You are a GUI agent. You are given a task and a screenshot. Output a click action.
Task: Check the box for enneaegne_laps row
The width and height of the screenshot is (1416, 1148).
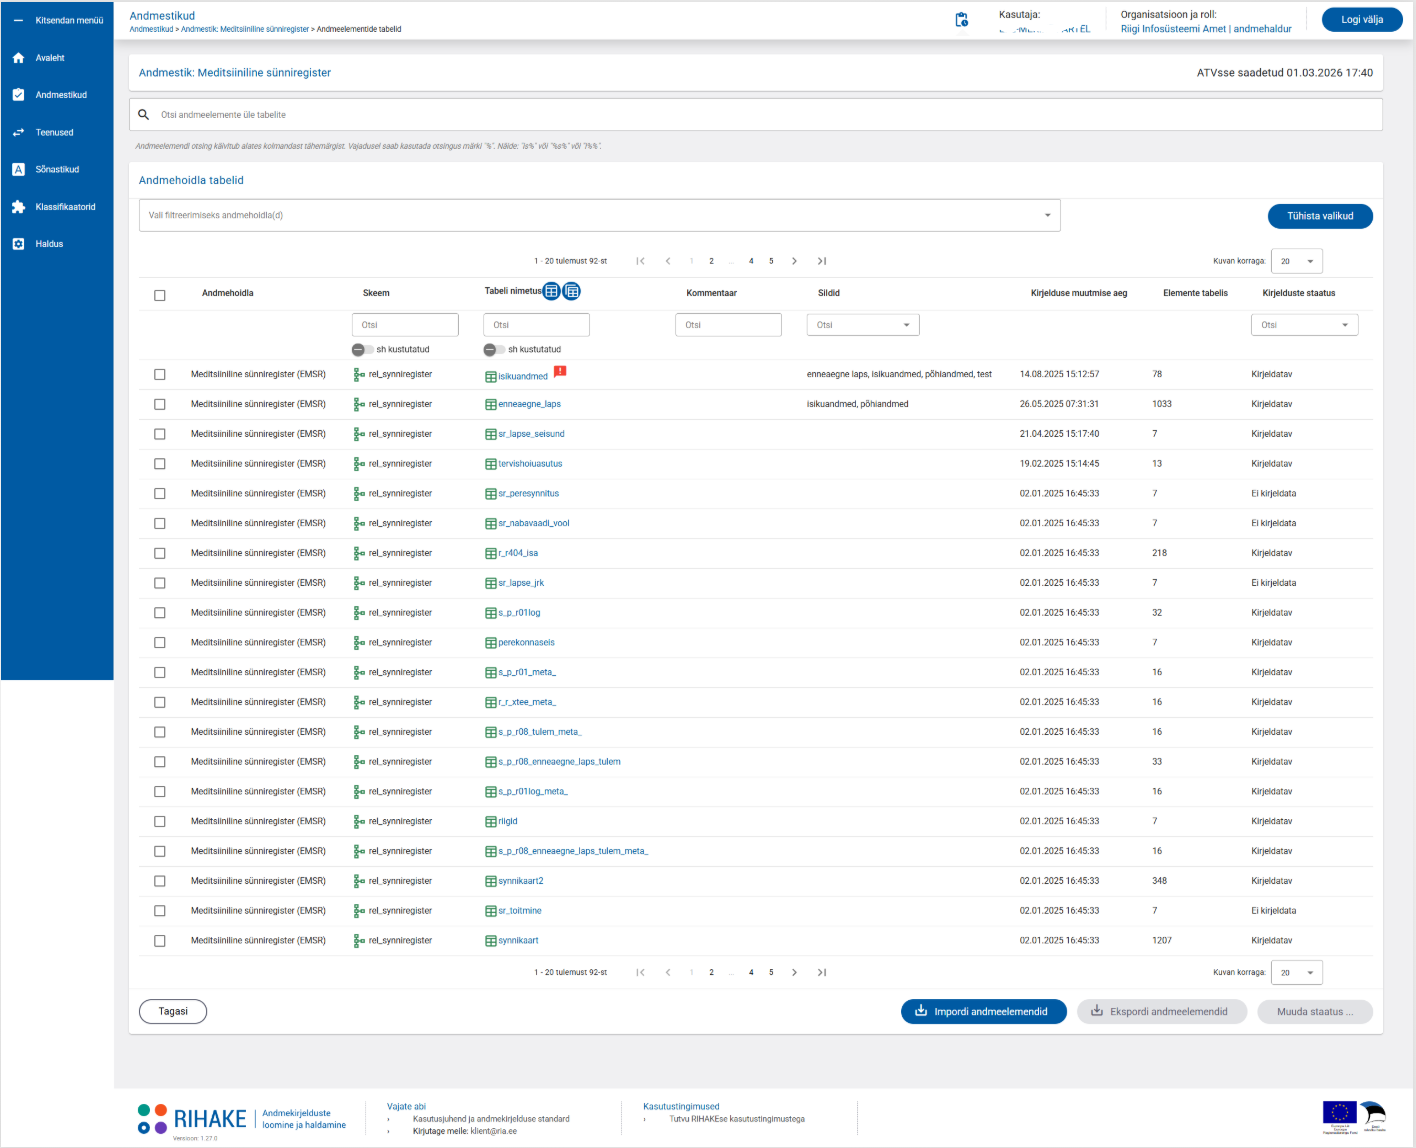pyautogui.click(x=160, y=404)
